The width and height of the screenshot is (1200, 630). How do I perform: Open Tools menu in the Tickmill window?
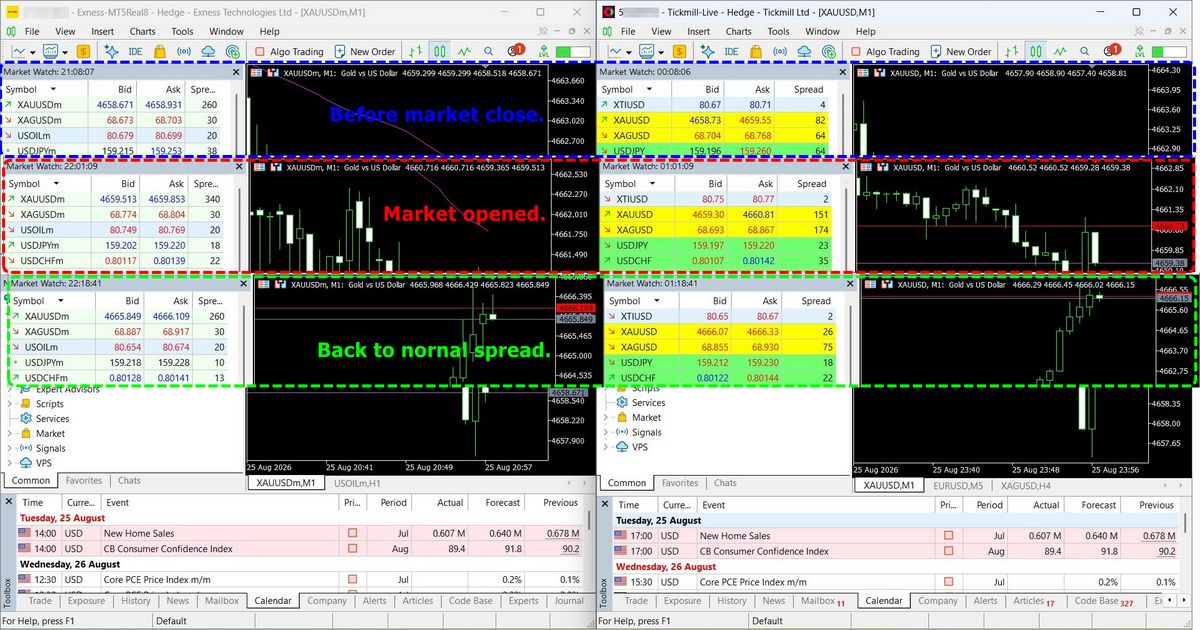pos(778,31)
